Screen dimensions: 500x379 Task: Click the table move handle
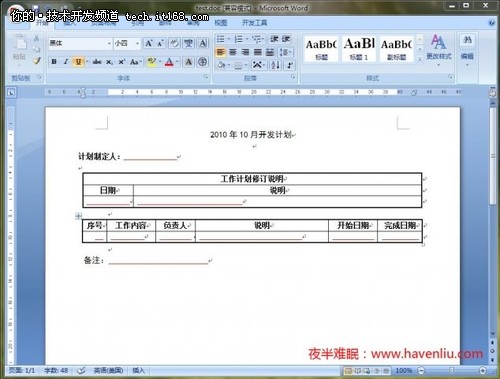pyautogui.click(x=79, y=216)
